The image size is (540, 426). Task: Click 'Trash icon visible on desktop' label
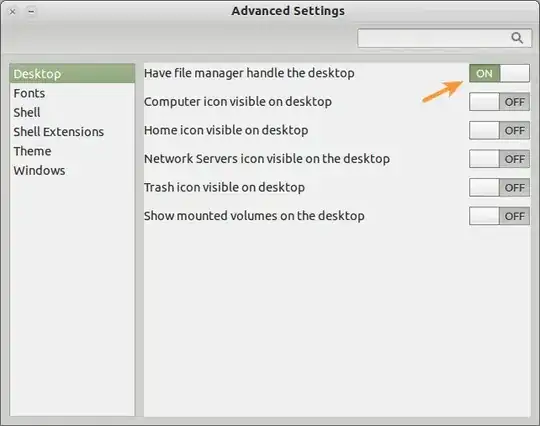click(224, 188)
